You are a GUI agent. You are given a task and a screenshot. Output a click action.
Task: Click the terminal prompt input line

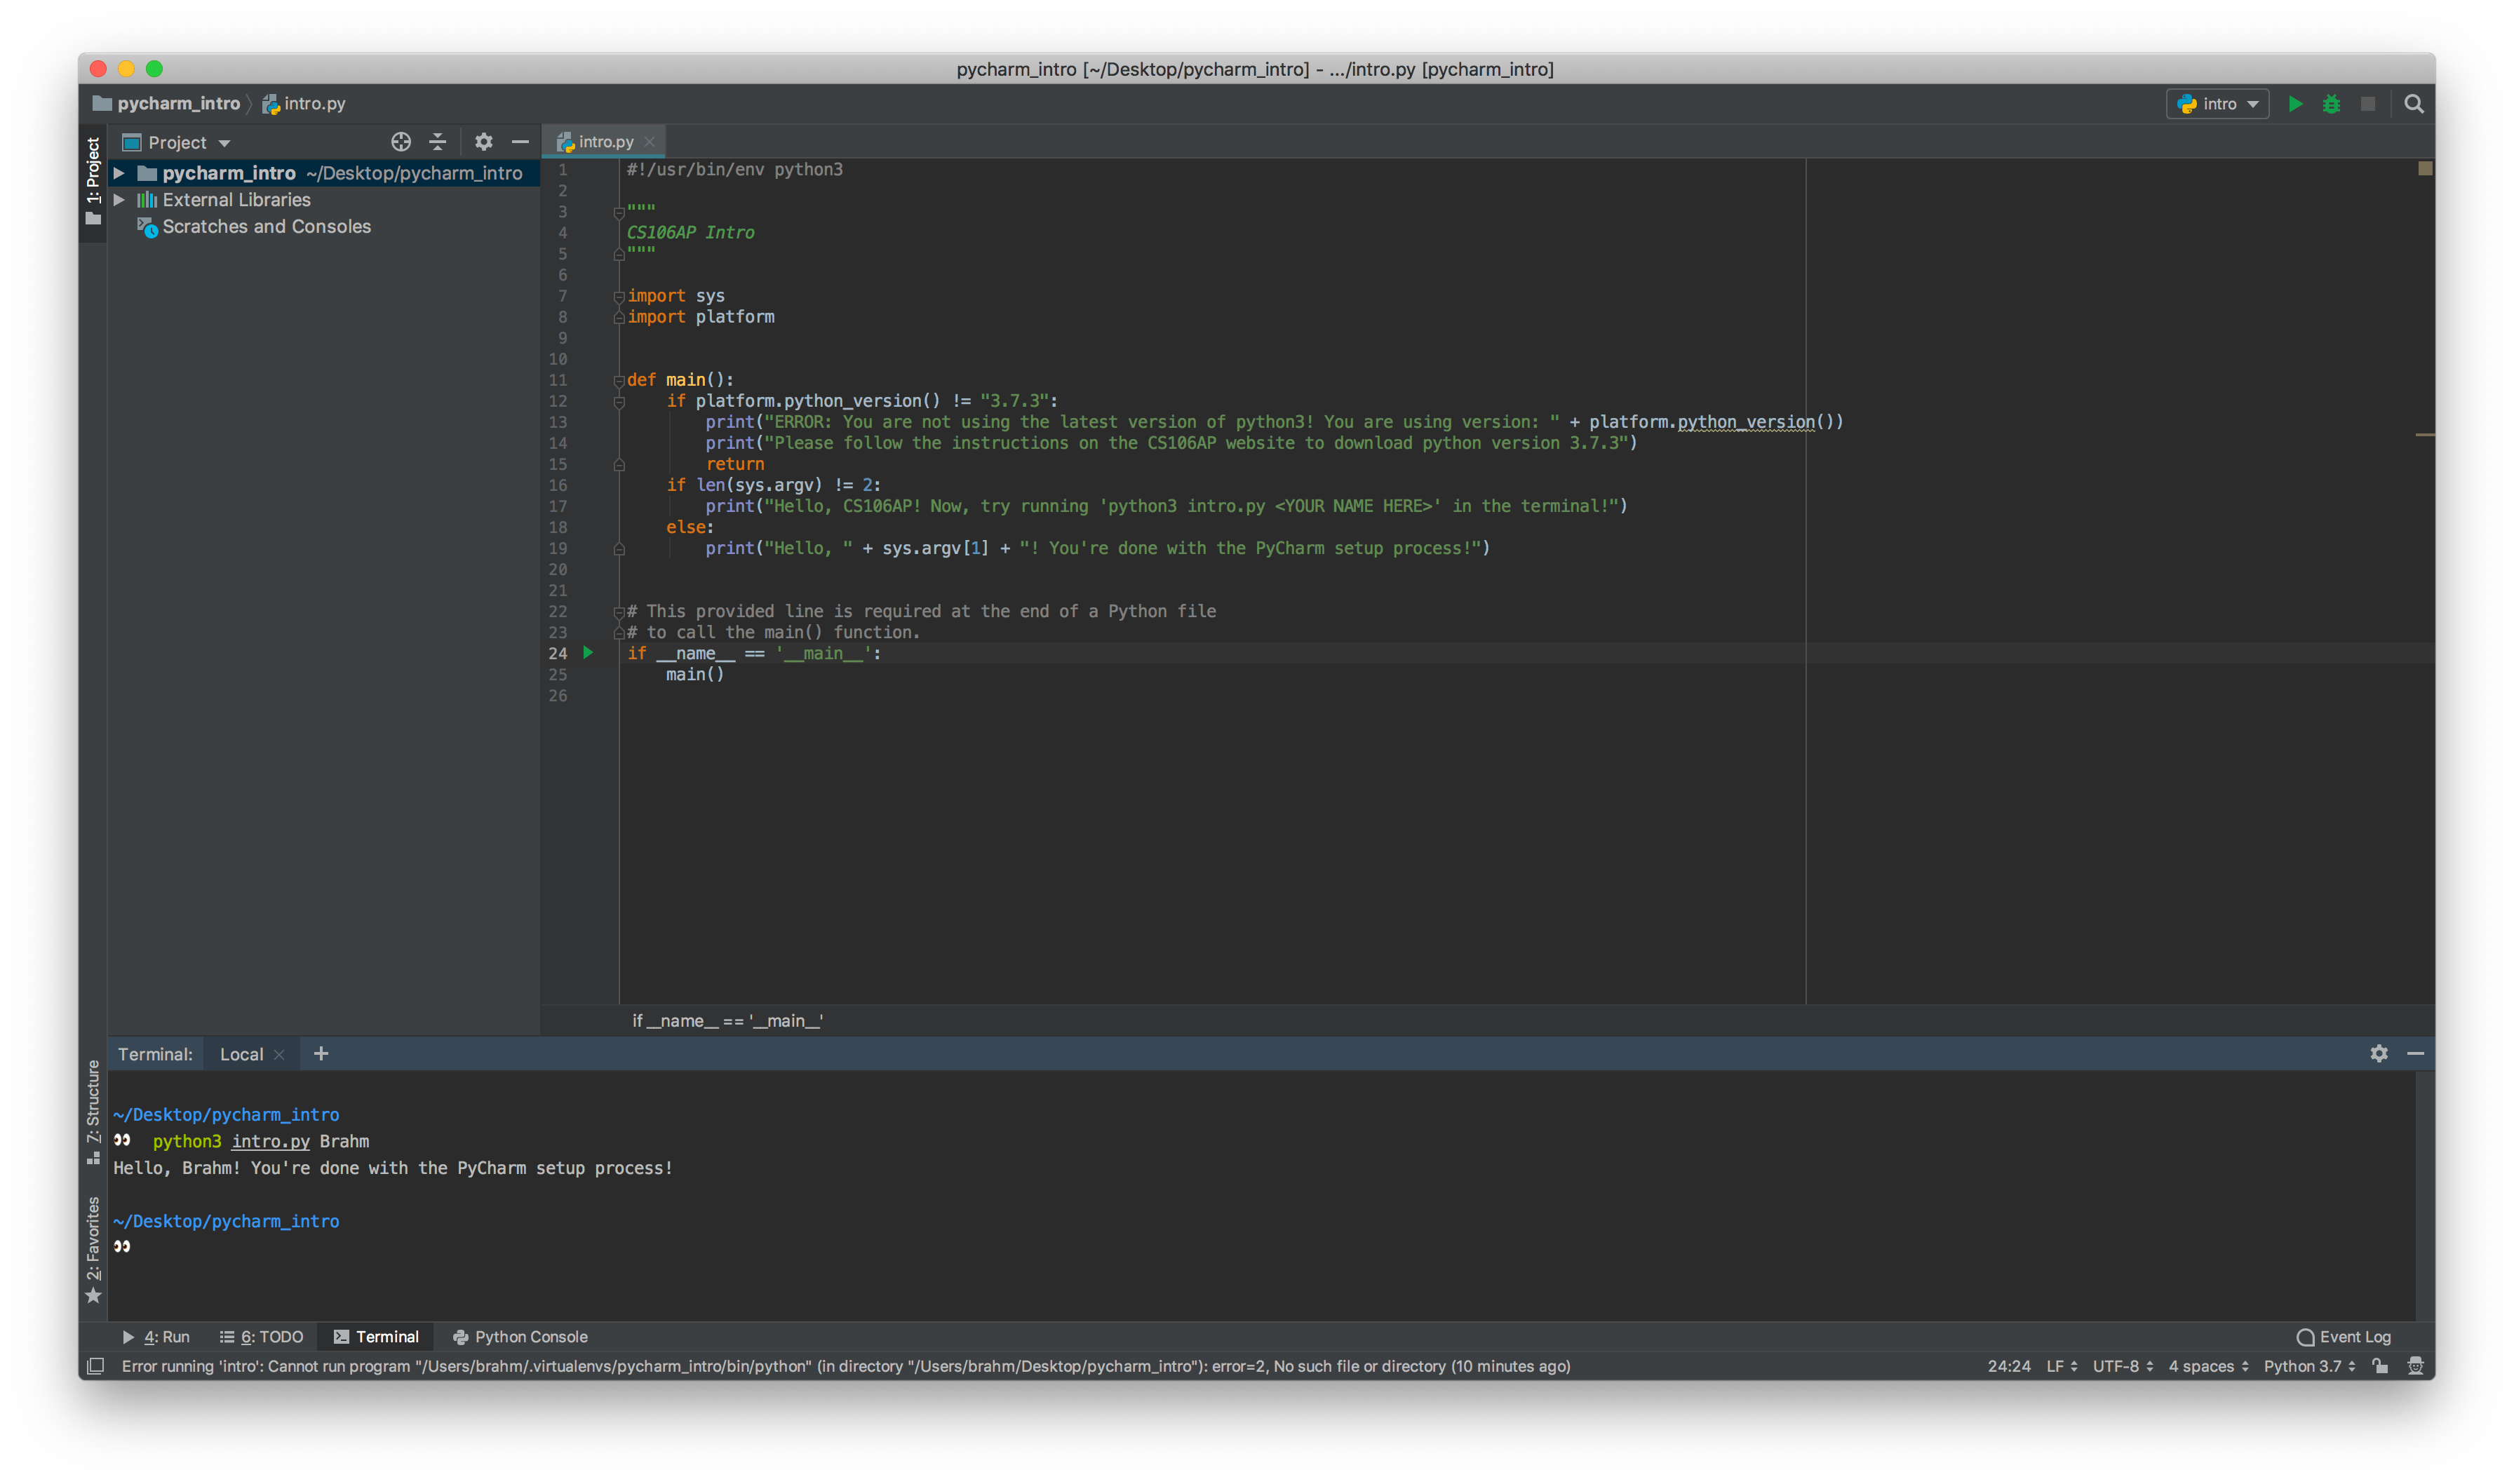coord(1260,1247)
